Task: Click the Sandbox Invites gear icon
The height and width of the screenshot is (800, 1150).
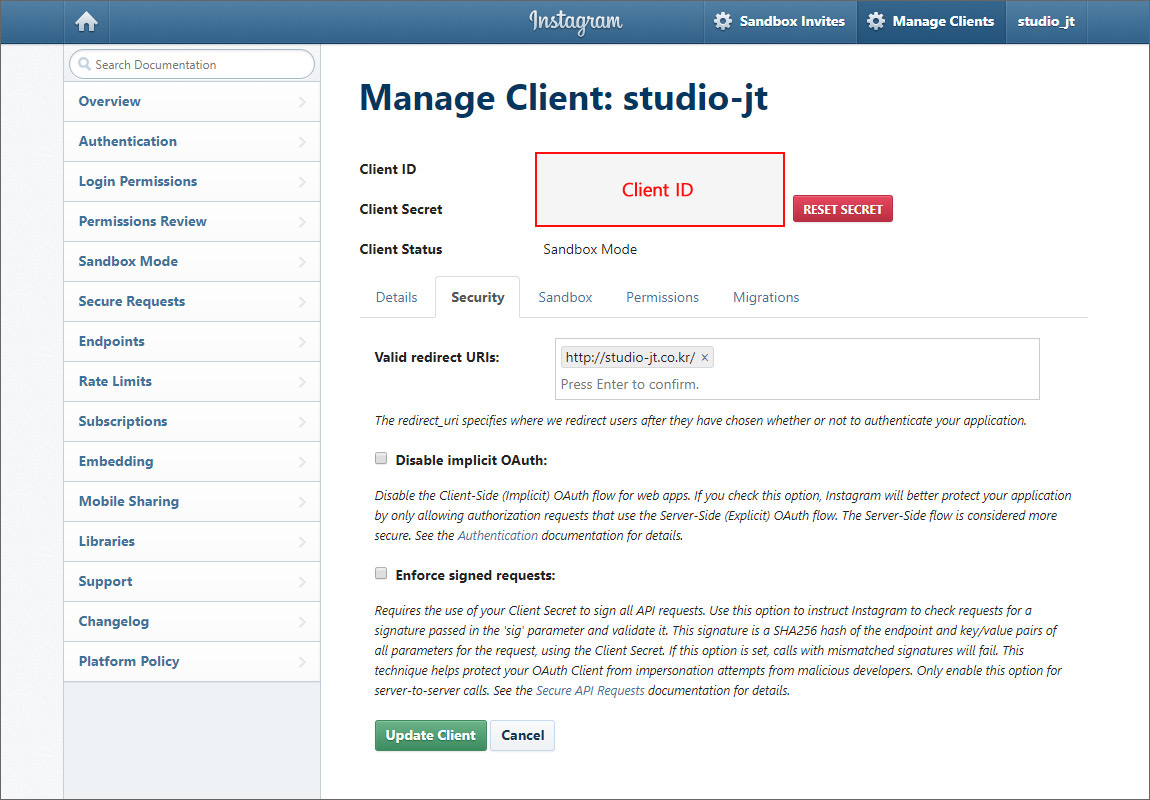Action: coord(723,21)
